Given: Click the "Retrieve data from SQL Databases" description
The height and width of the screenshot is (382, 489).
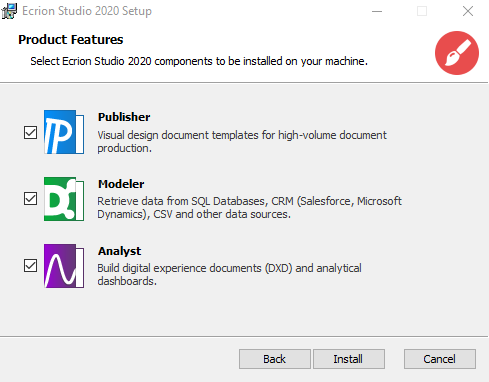Looking at the screenshot, I should pos(249,207).
